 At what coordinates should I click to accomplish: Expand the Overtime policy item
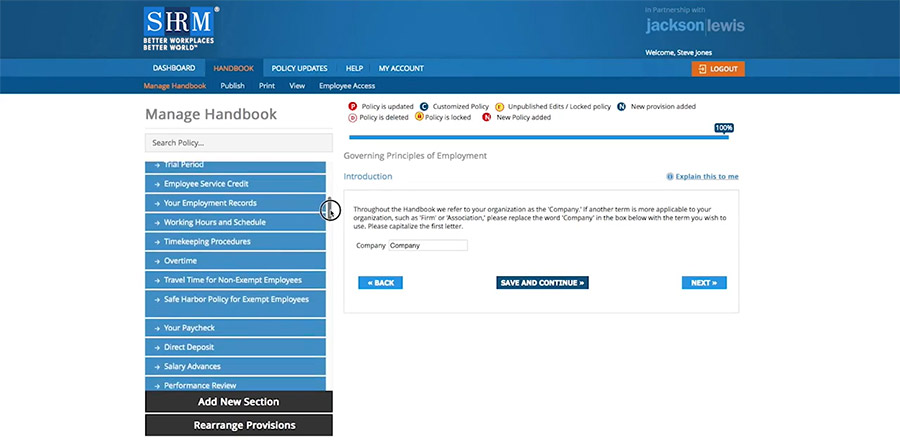tap(235, 261)
